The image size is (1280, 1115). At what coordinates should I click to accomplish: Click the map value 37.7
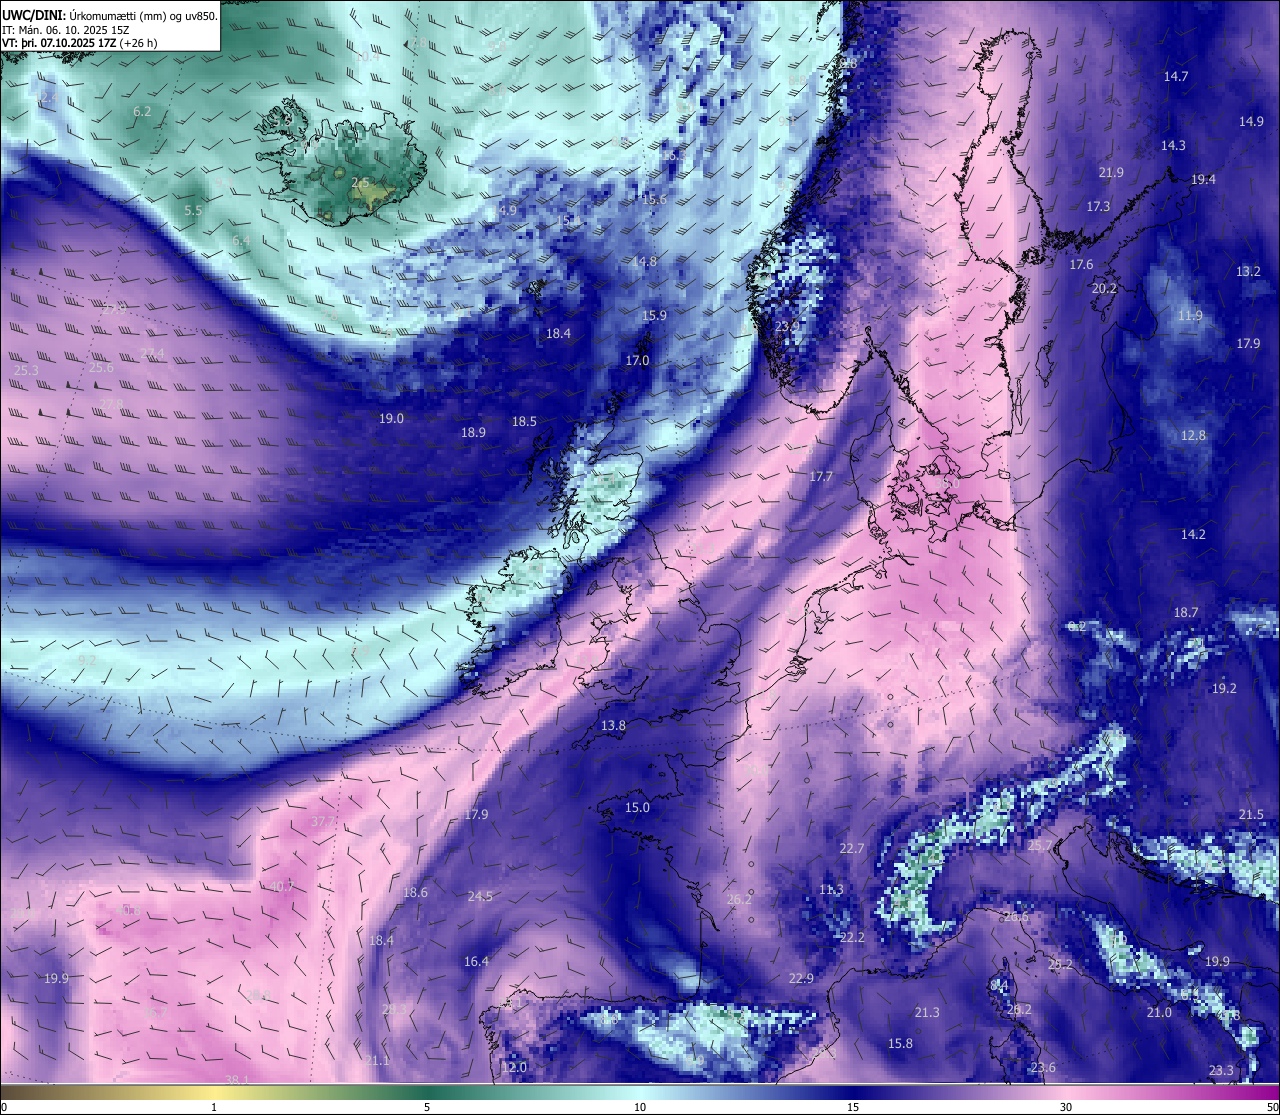[x=323, y=821]
